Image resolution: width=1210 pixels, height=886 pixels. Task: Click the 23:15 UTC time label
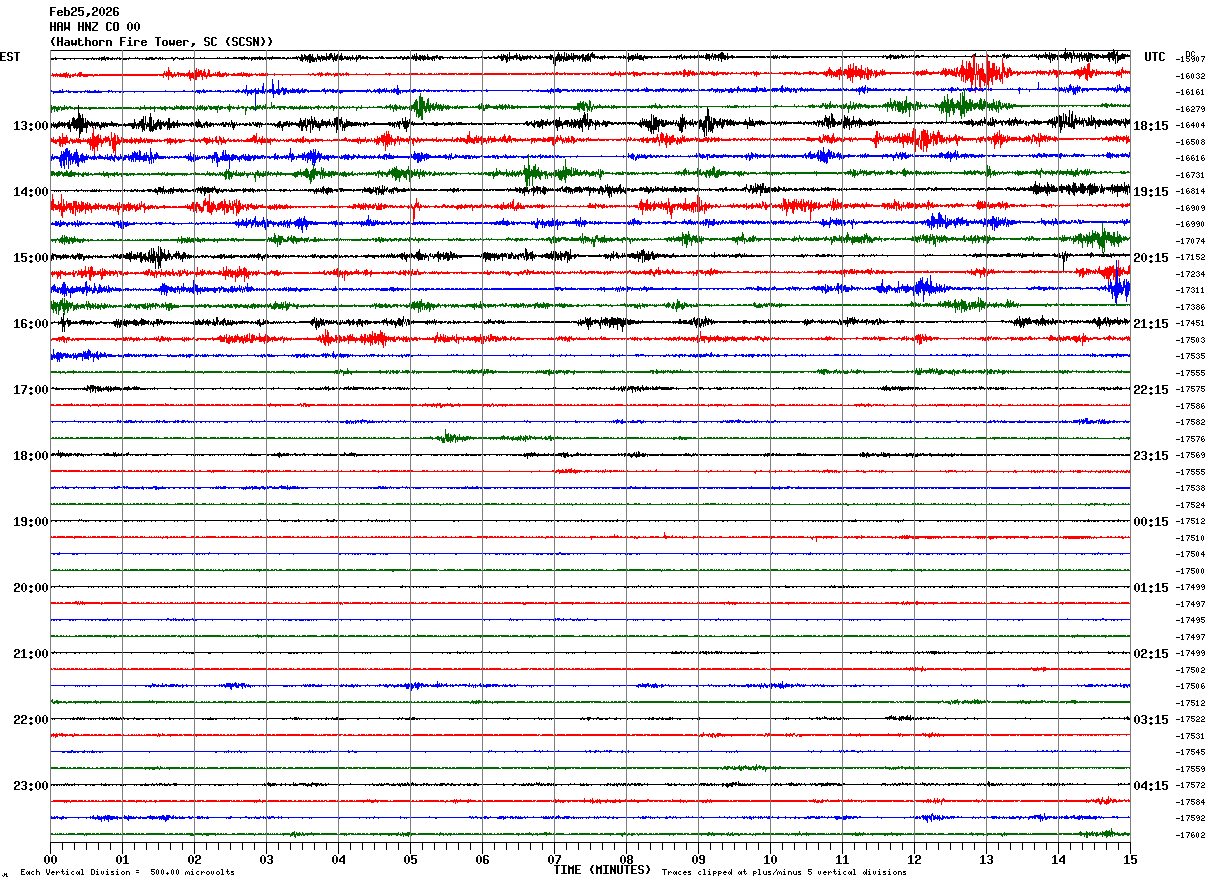tap(1151, 456)
